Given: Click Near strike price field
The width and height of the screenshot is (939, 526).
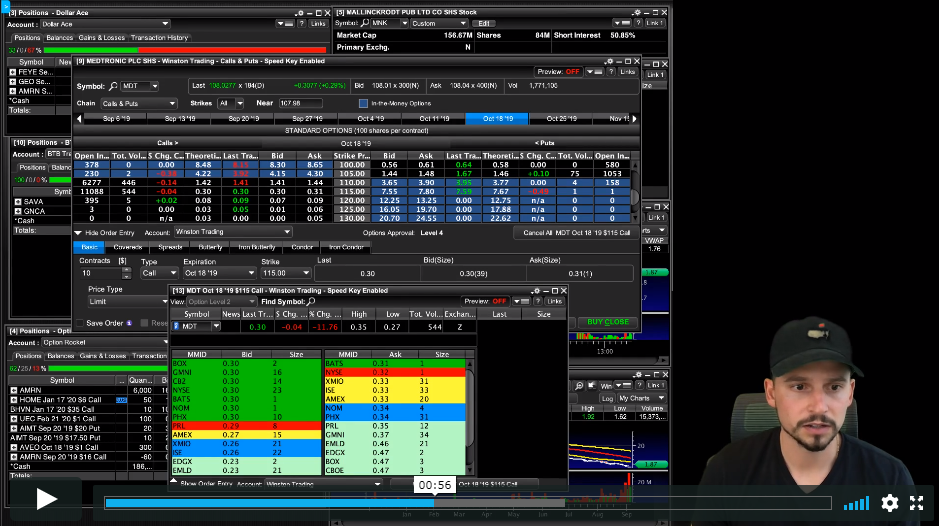Looking at the screenshot, I should pyautogui.click(x=300, y=104).
